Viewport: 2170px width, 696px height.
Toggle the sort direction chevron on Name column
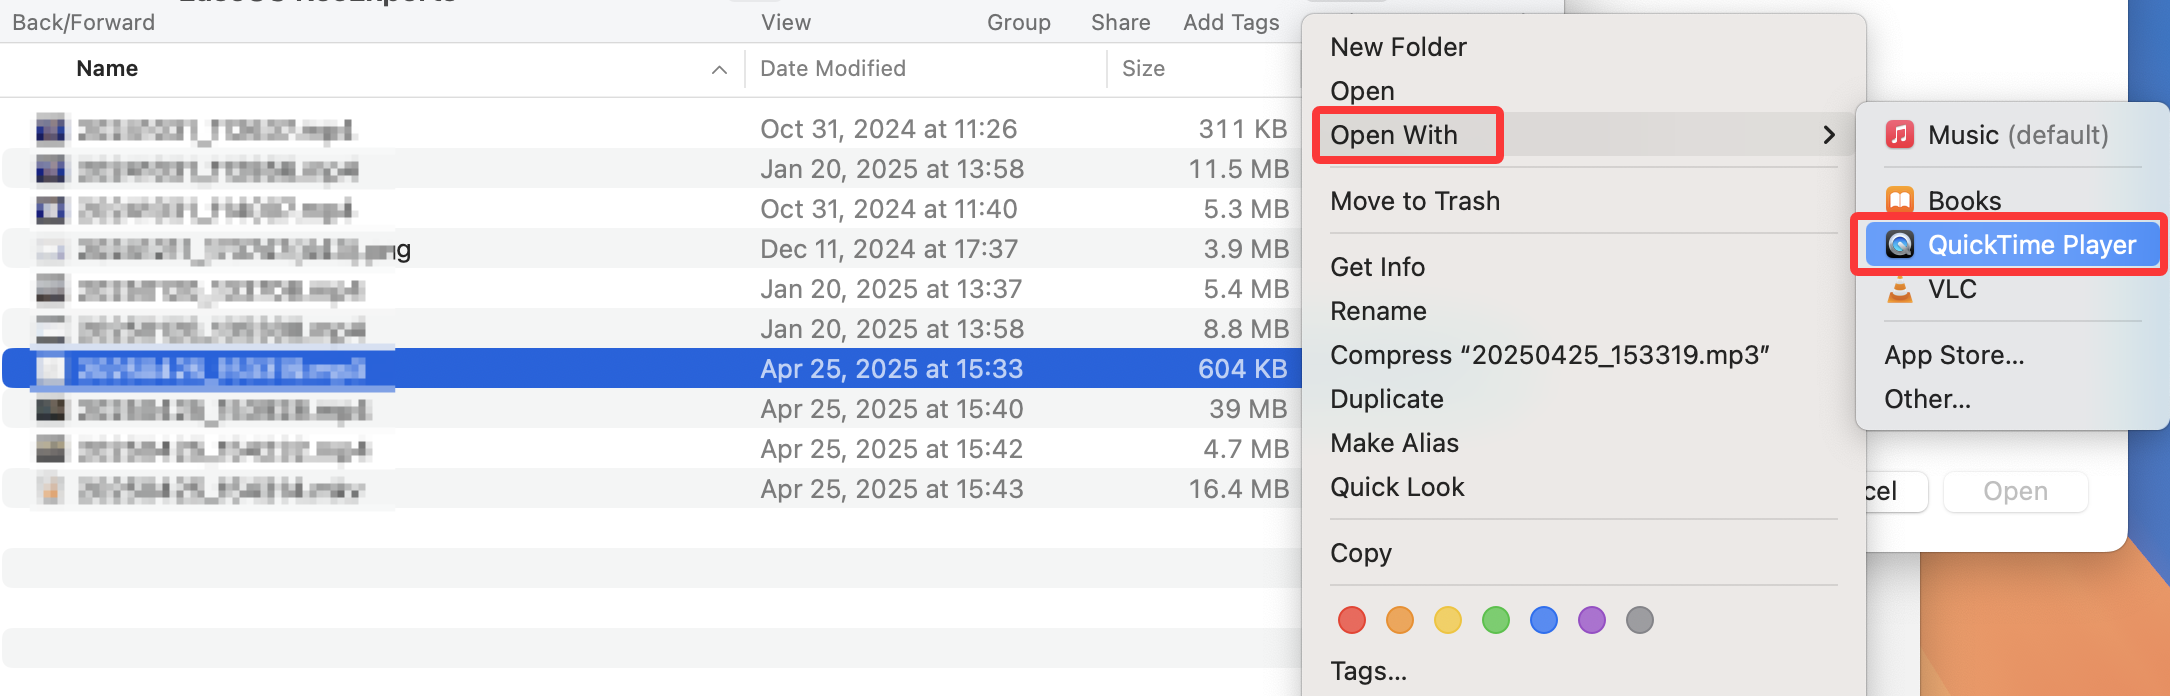719,70
